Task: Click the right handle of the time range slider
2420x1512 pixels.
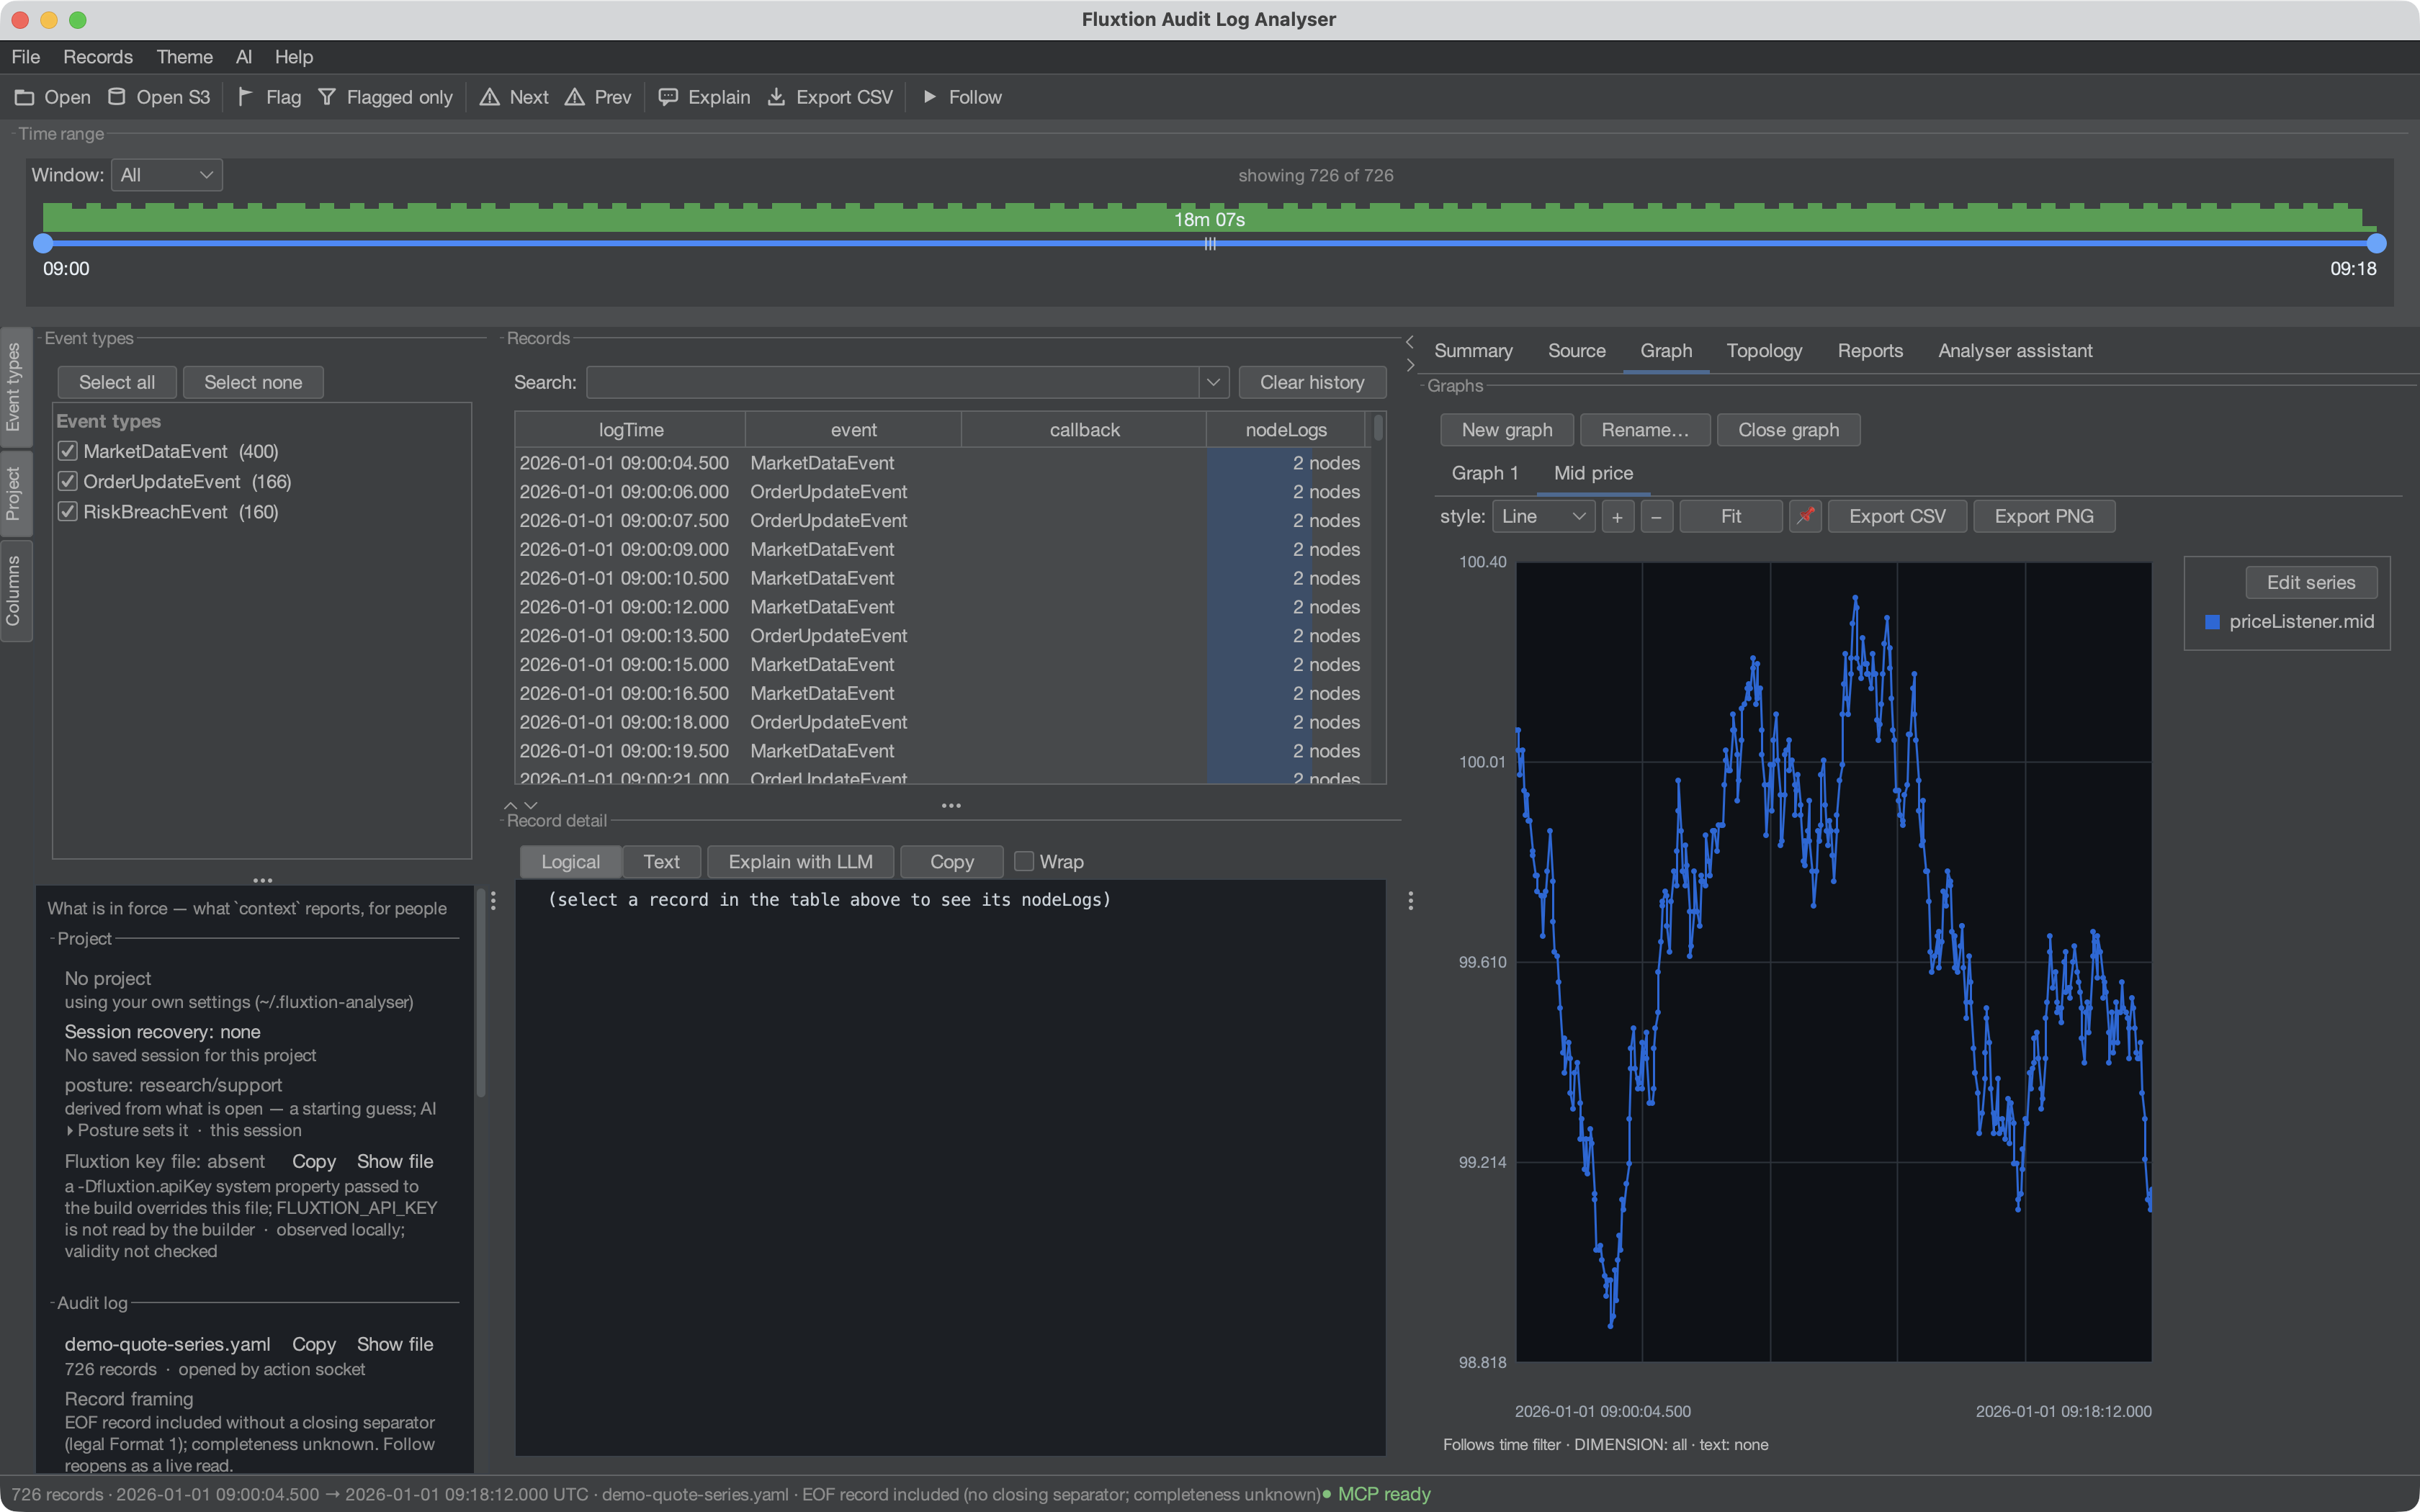Action: click(2376, 243)
